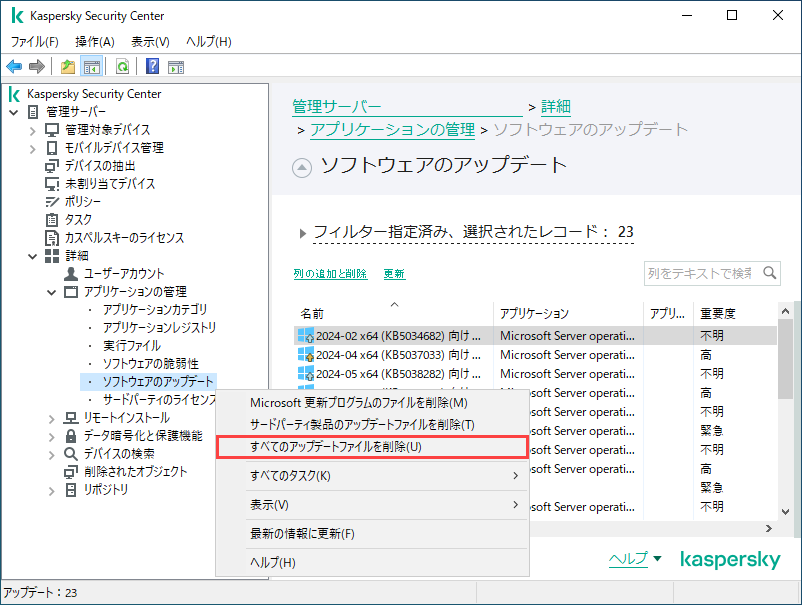Screen dimensions: 802x605
Task: Select the アプリケーションレジストリ tree item
Action: (159, 327)
